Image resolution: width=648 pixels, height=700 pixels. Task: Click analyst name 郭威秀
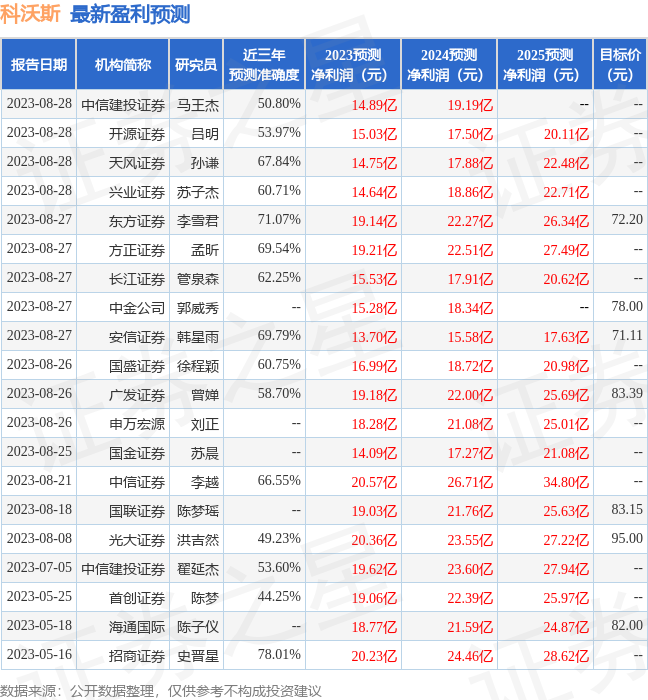(198, 308)
